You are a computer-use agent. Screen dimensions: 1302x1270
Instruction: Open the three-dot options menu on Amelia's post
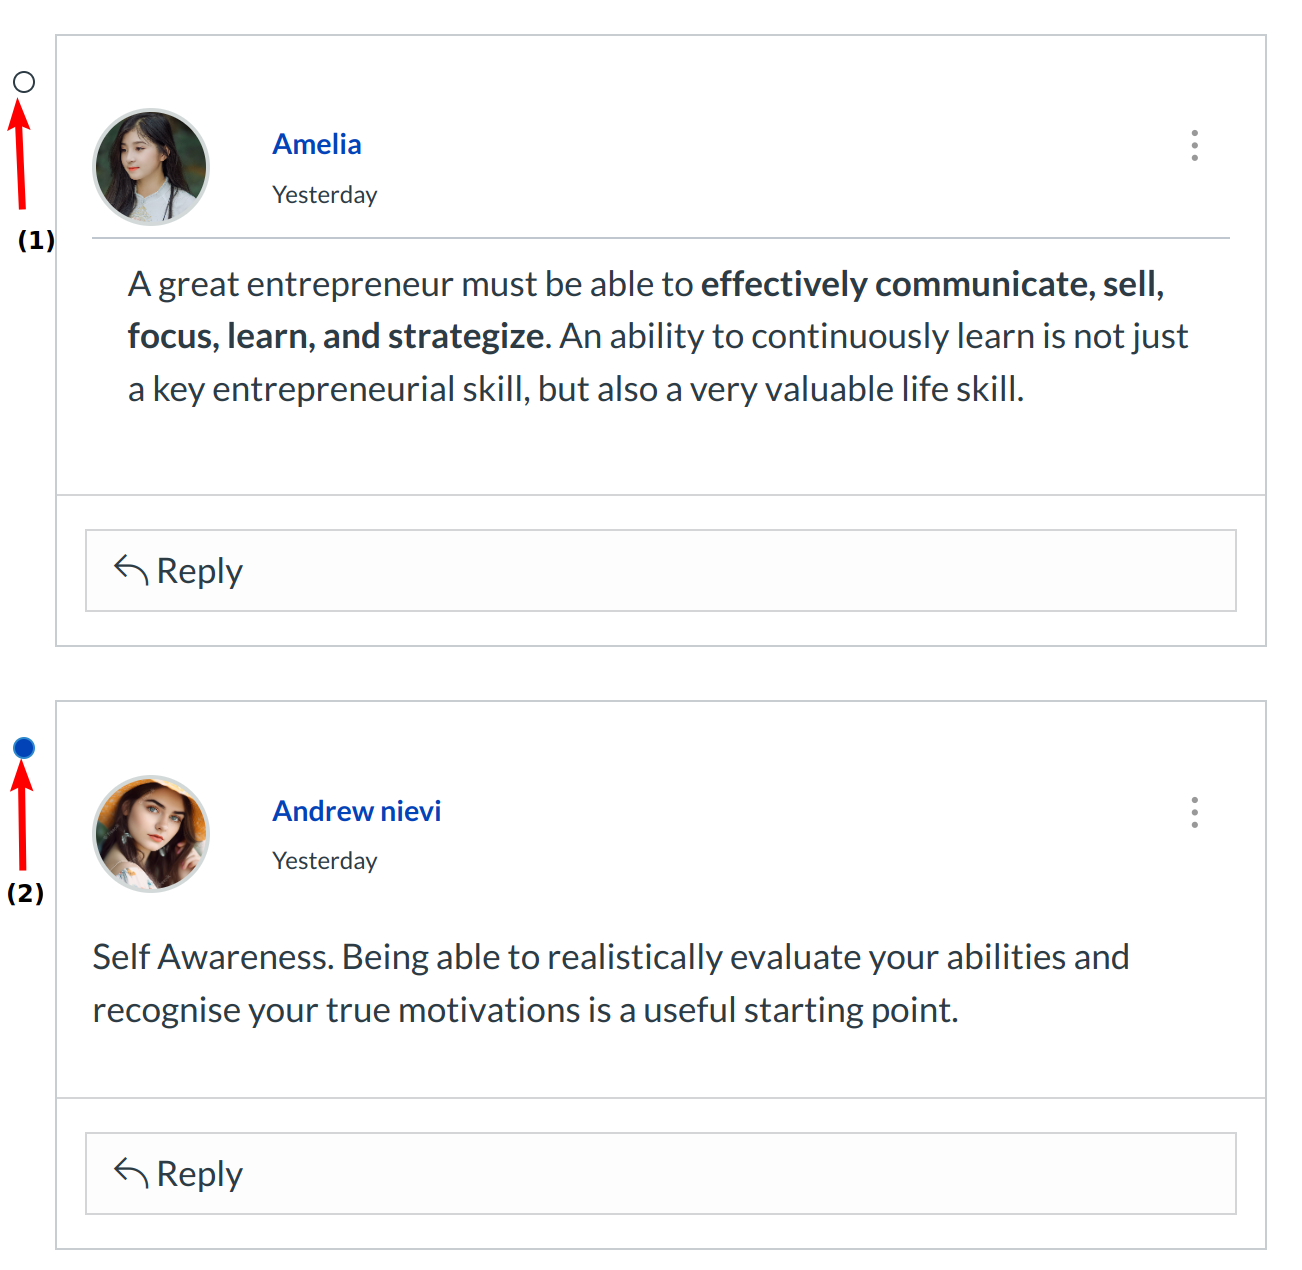click(x=1194, y=145)
